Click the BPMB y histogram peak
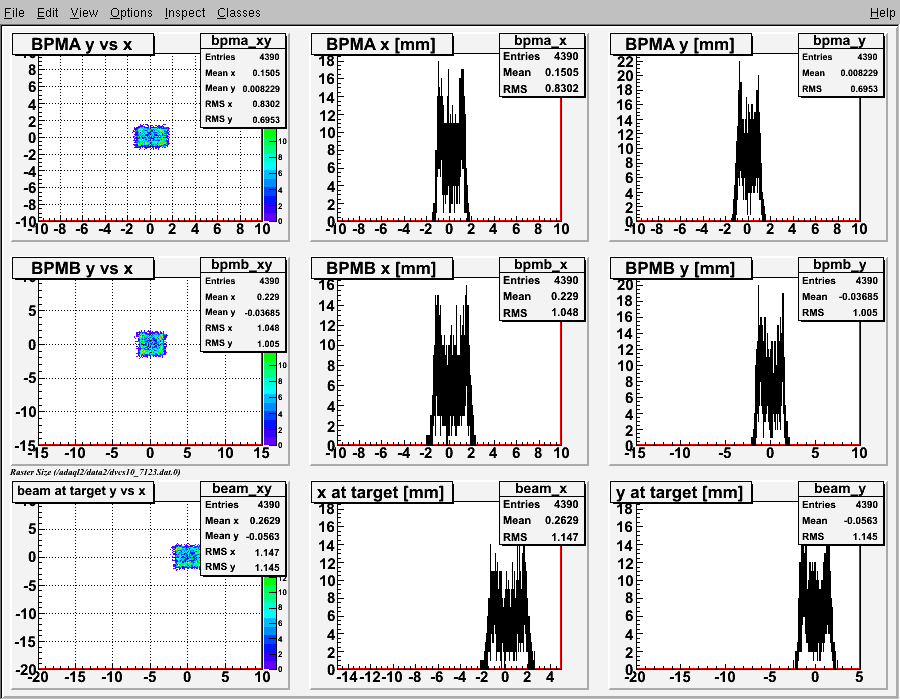This screenshot has width=900, height=700. coord(758,289)
